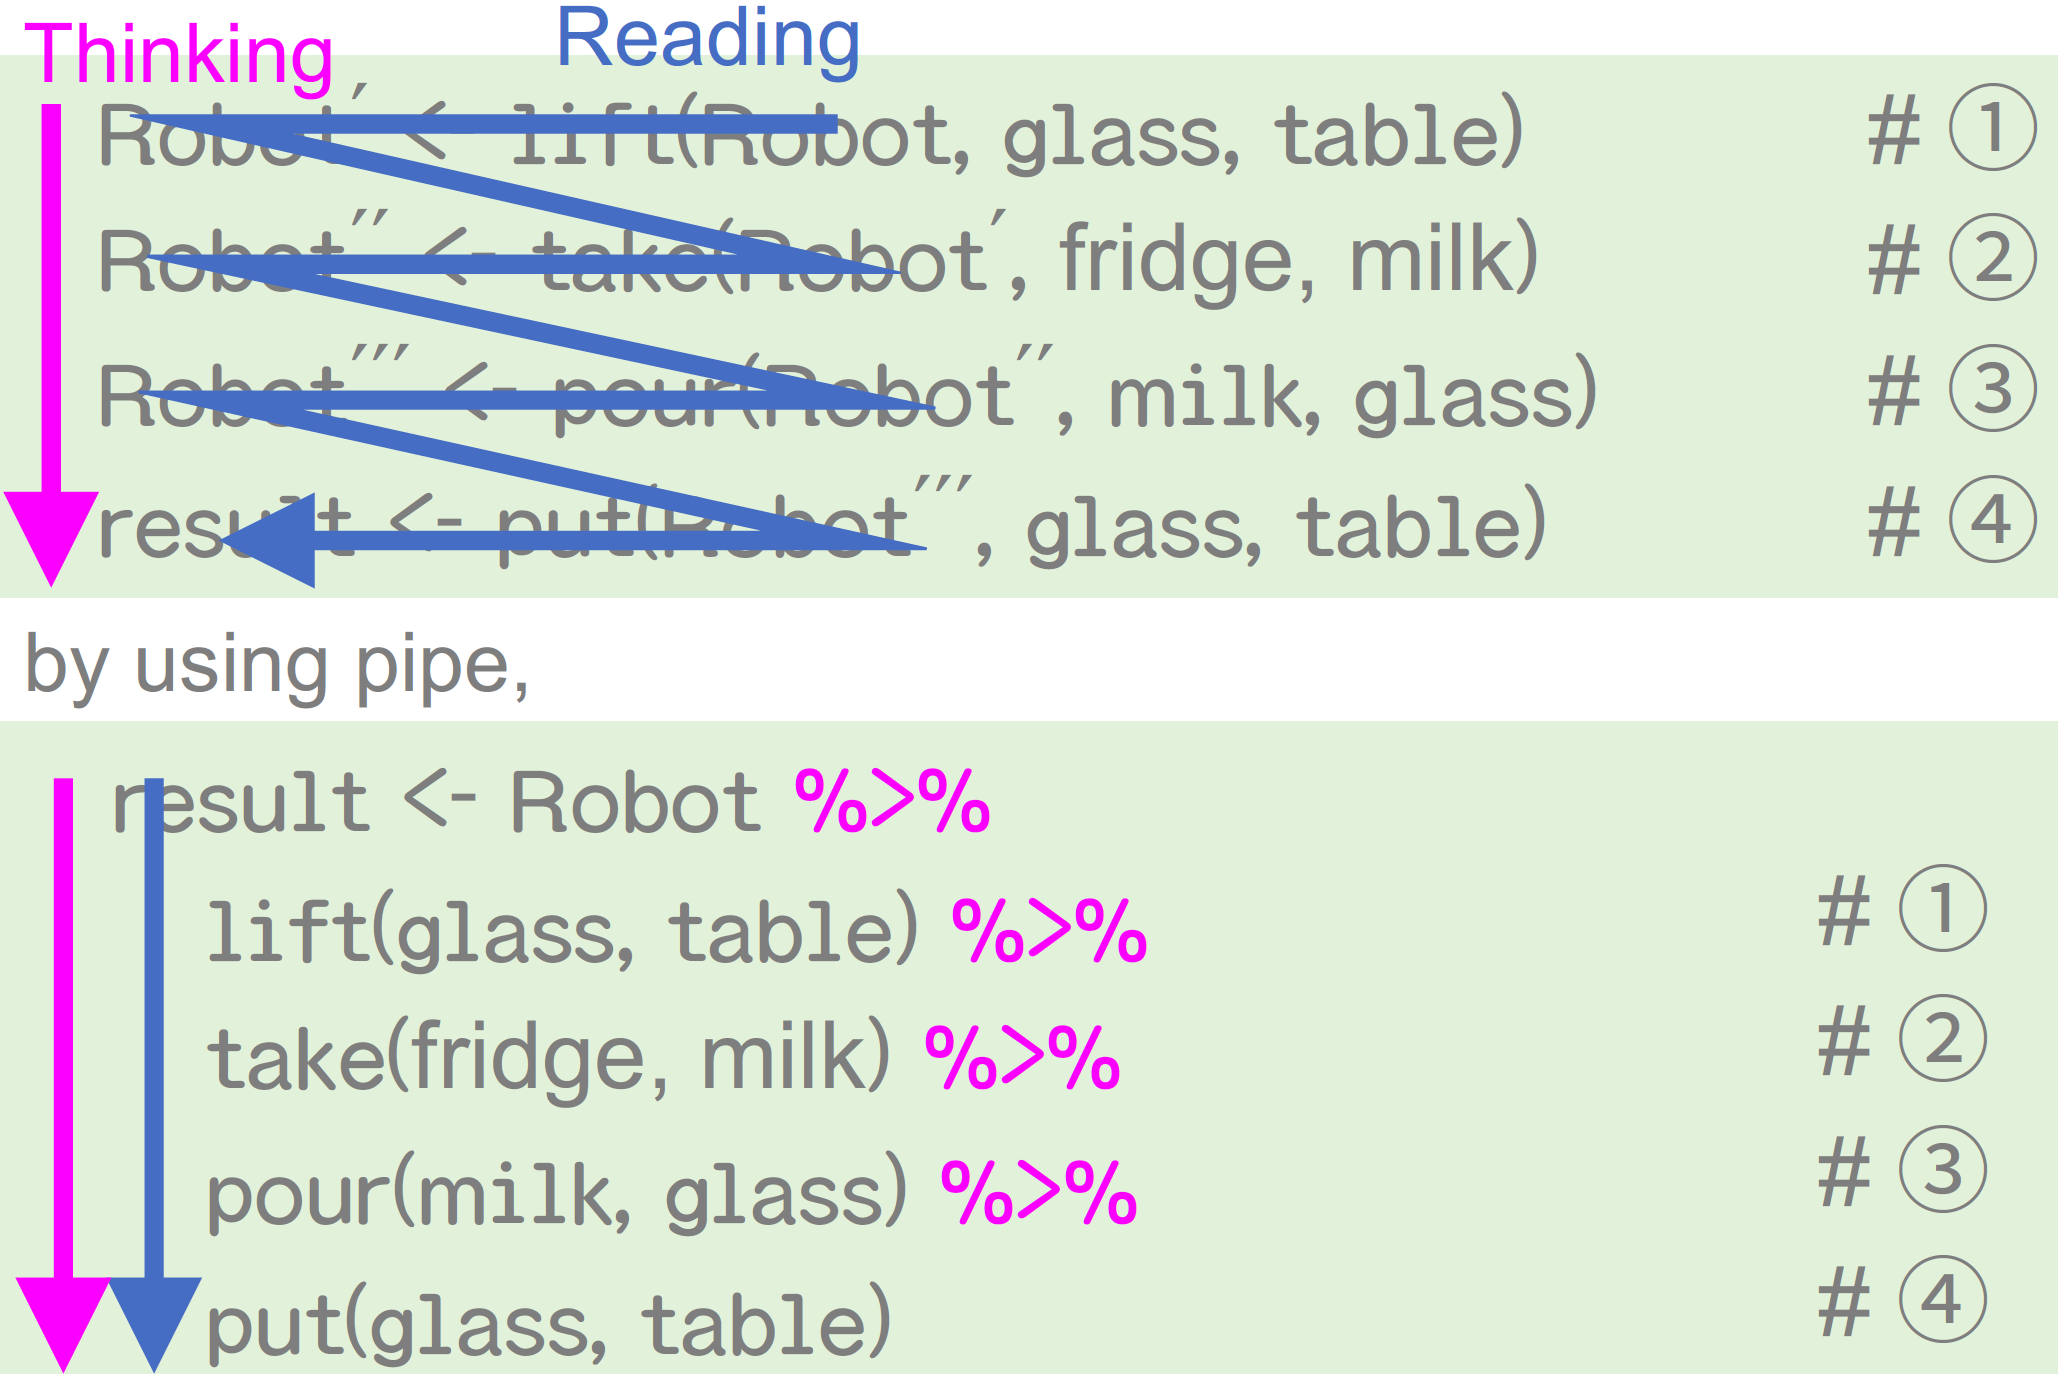Click the pipe operator after pour(milk, glass)
Viewport: 2058px width, 1374px height.
[1039, 1192]
